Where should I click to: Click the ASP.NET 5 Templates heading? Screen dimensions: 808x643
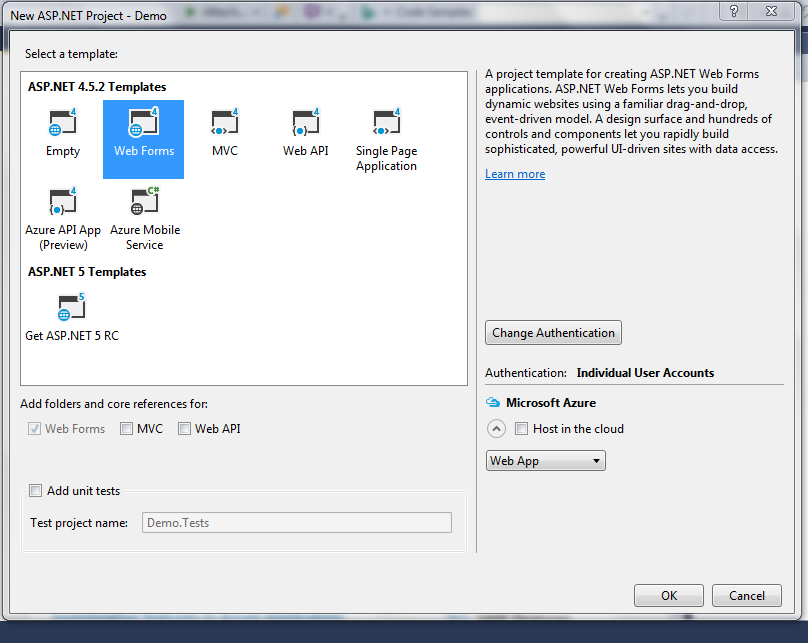87,272
